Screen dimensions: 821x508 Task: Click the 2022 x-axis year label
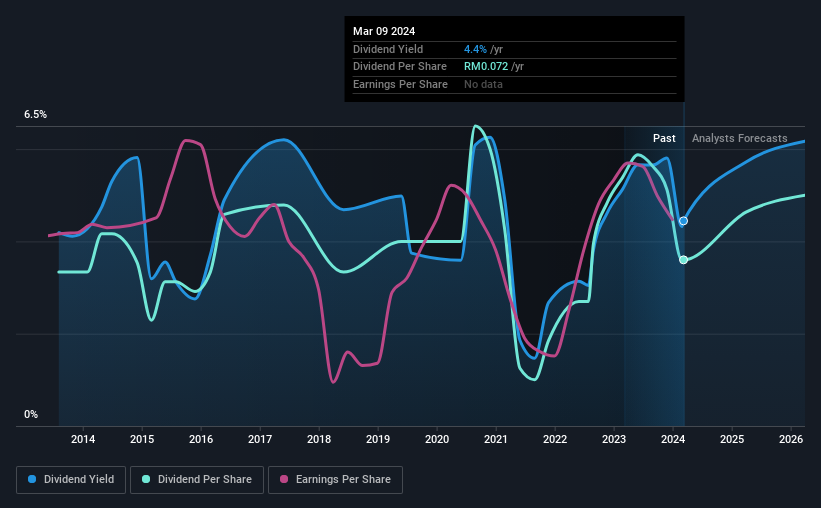click(555, 439)
